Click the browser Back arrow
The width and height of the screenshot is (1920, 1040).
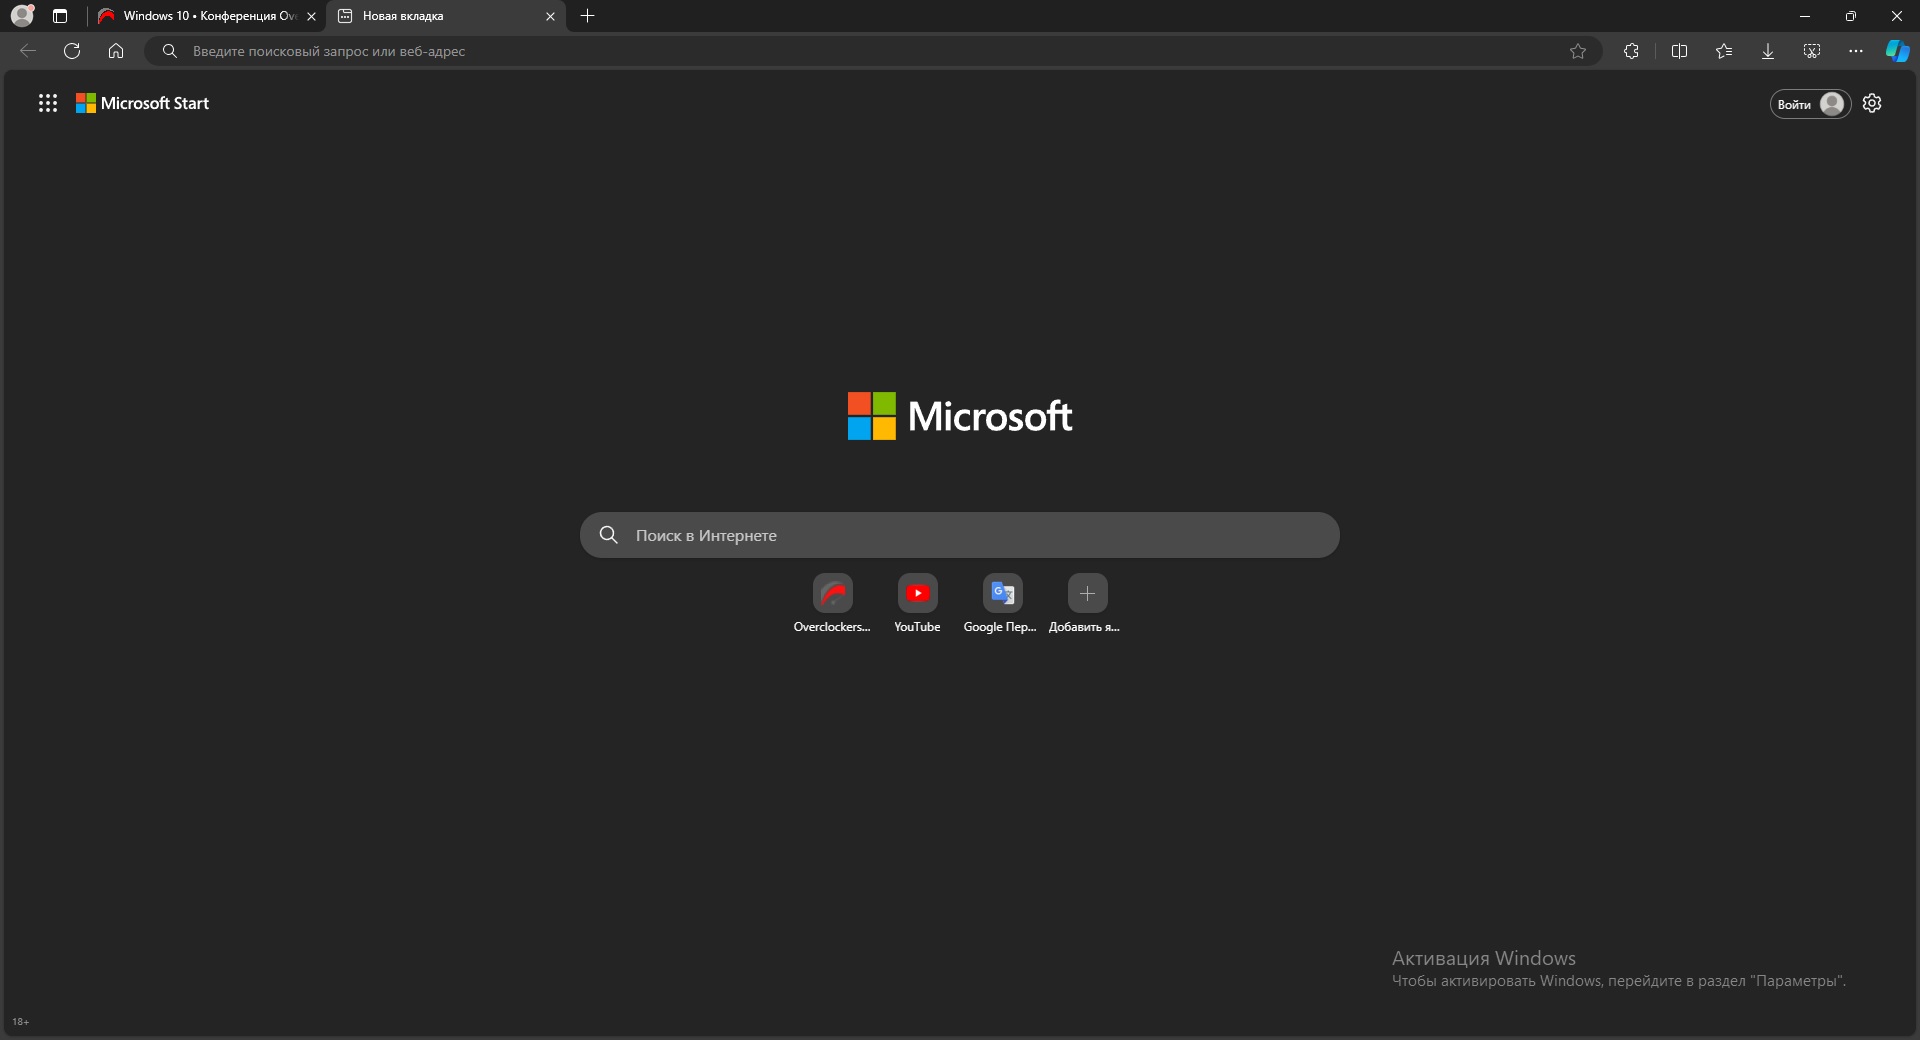tap(28, 51)
